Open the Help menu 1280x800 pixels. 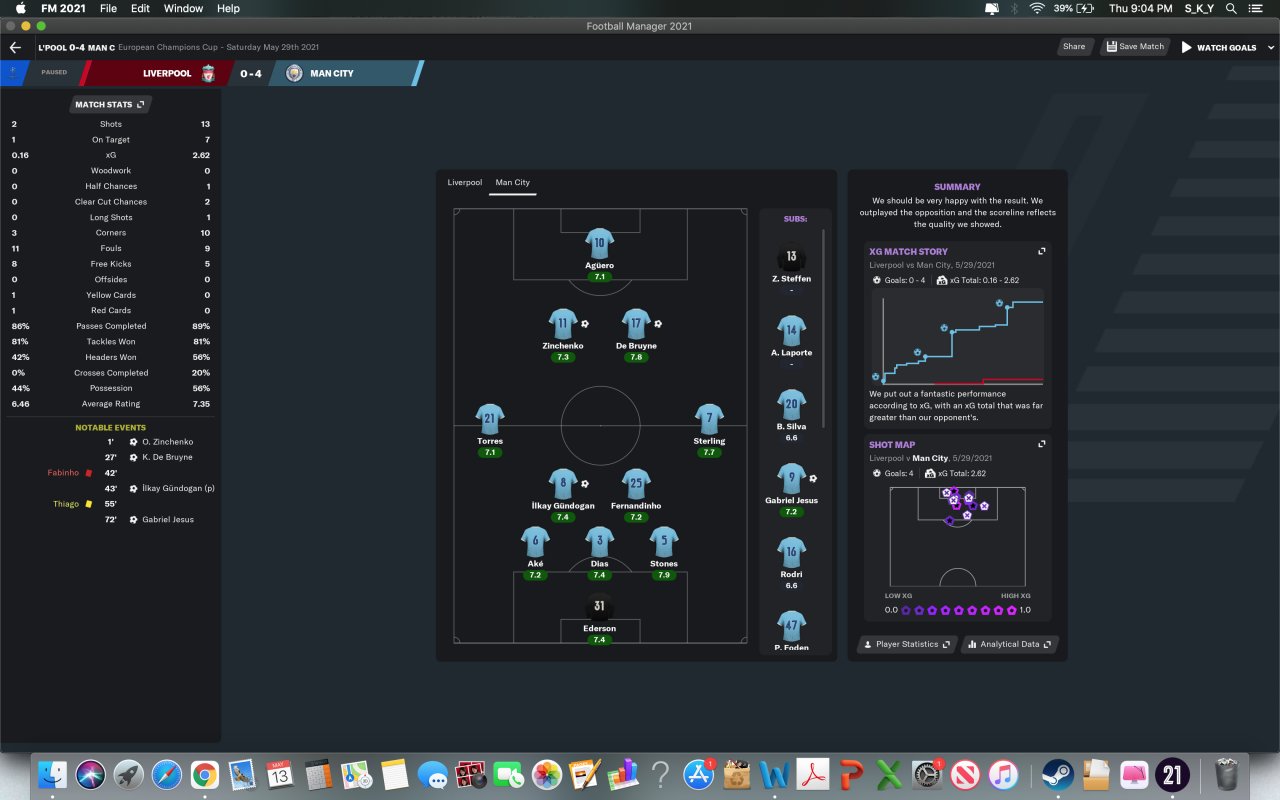pyautogui.click(x=228, y=8)
